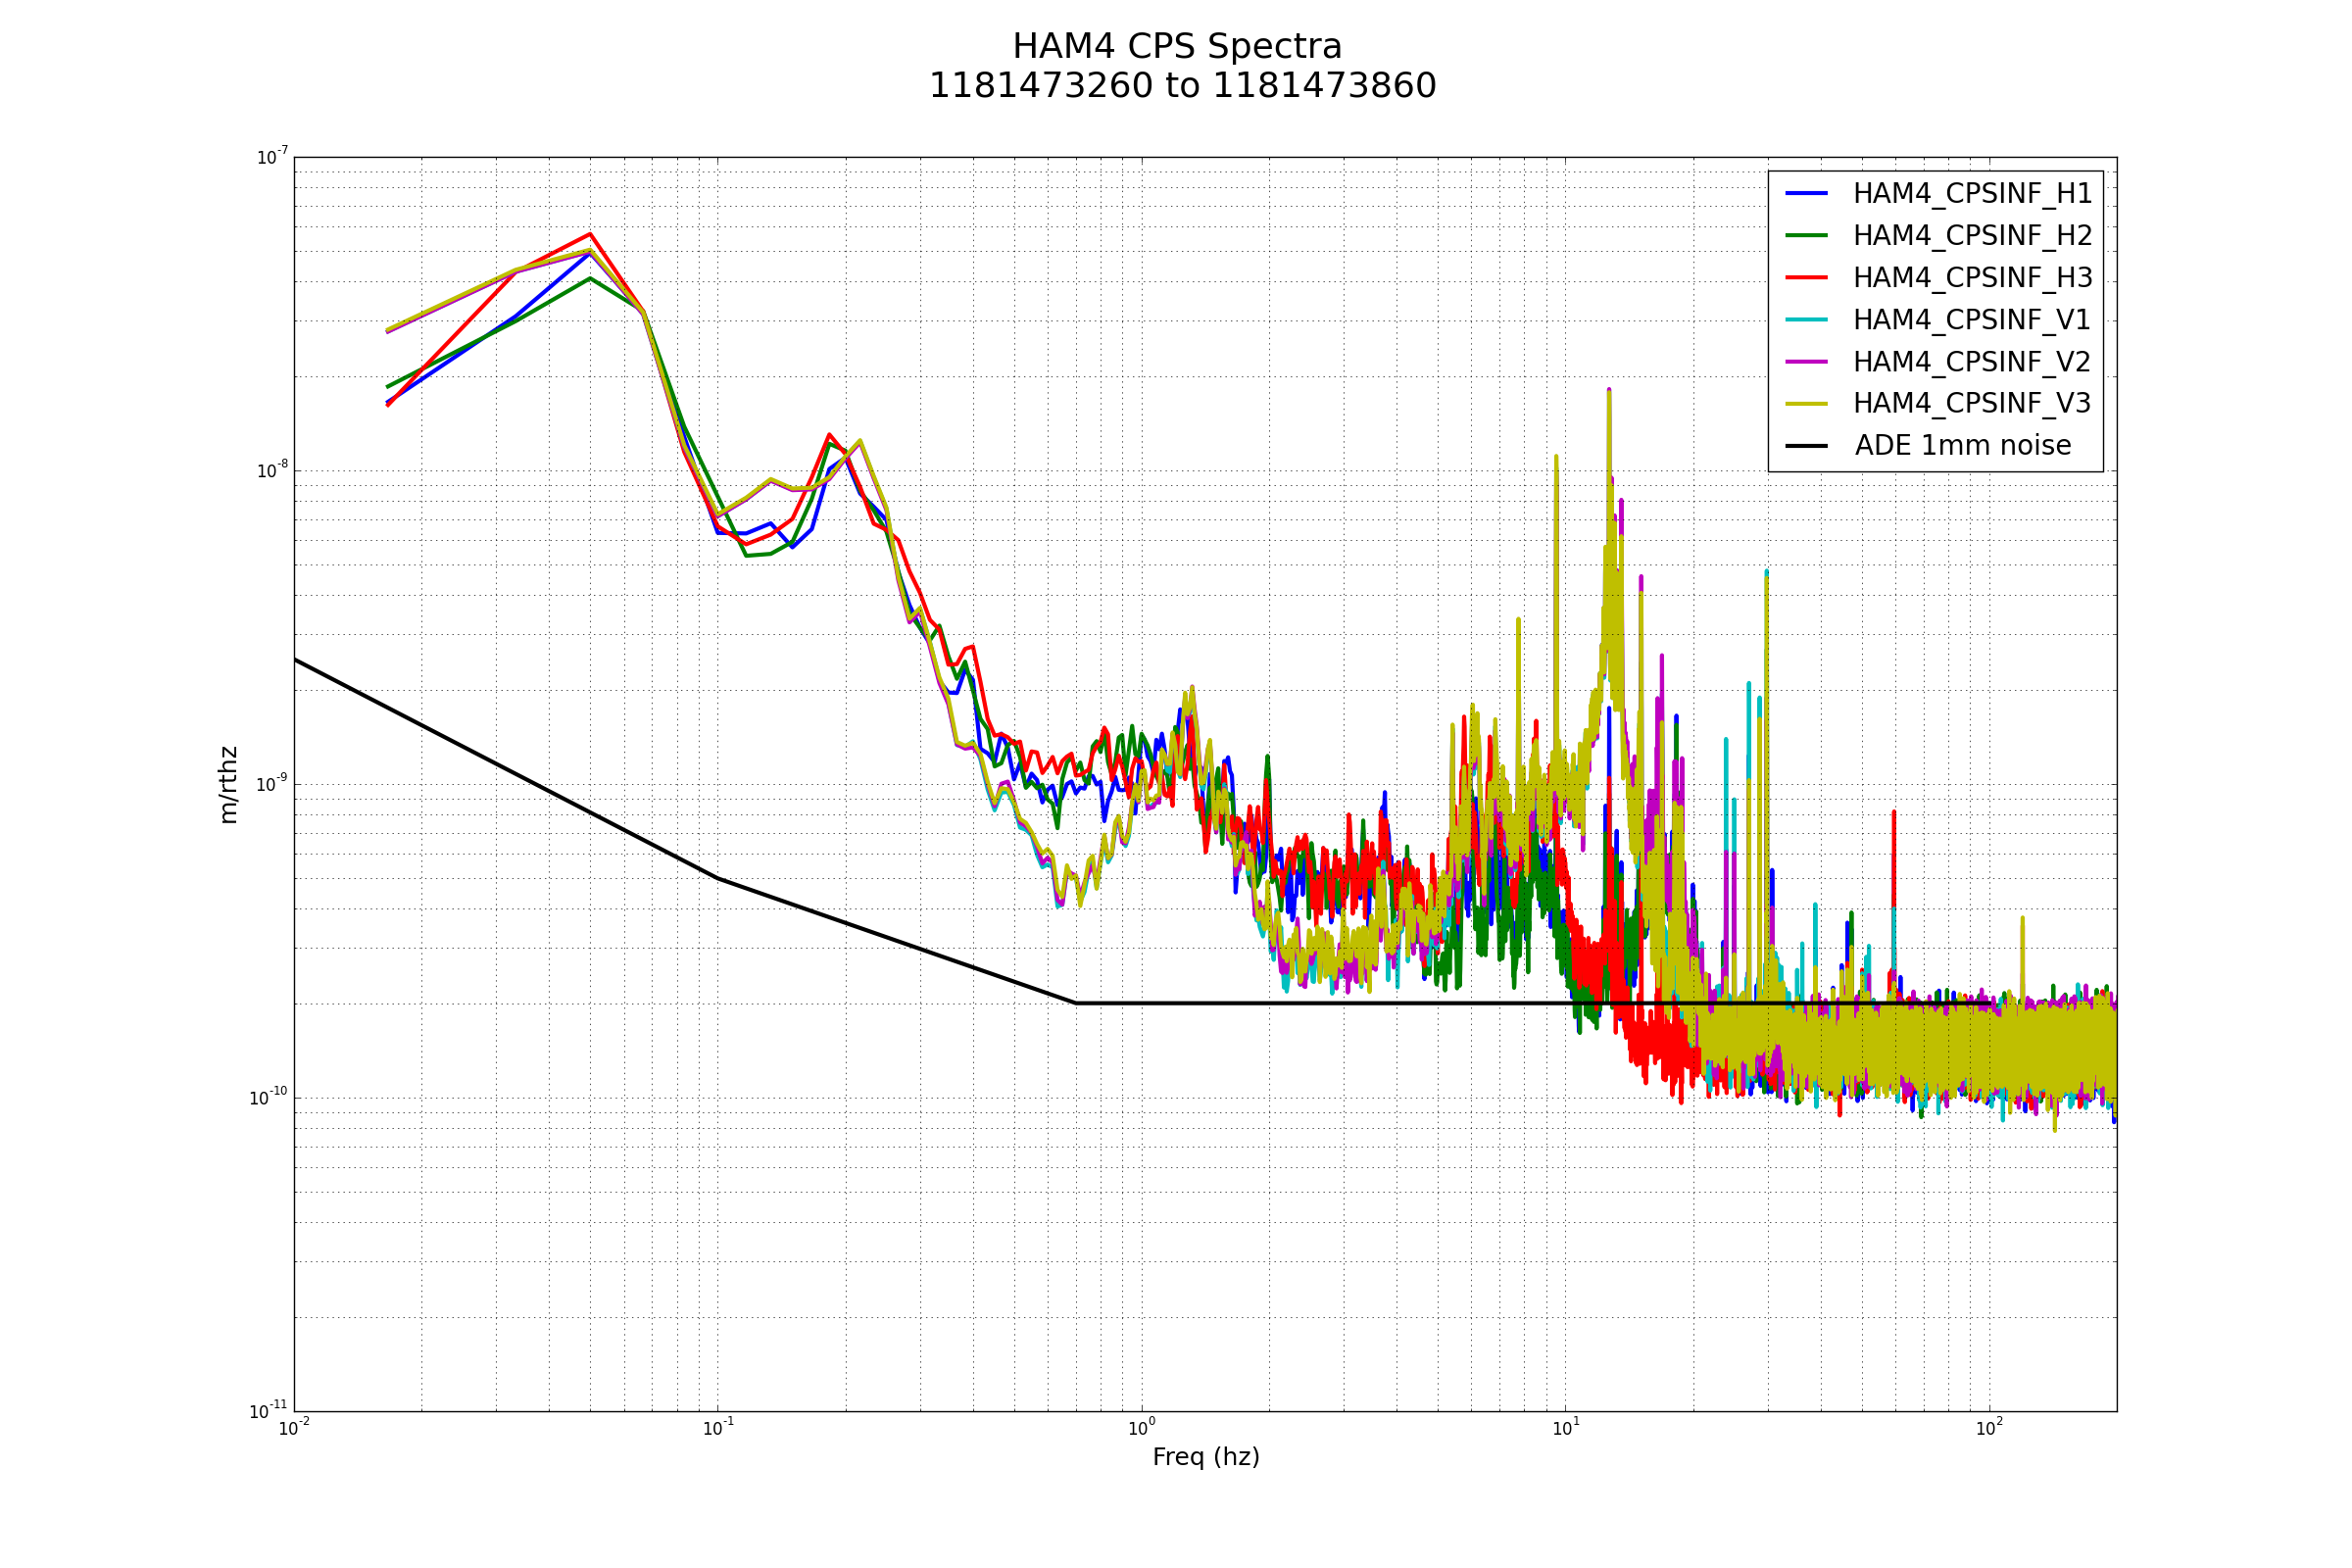Select the HAM4_CPSINF_H1 legend label
This screenshot has height=1568, width=2352.
pyautogui.click(x=1972, y=194)
